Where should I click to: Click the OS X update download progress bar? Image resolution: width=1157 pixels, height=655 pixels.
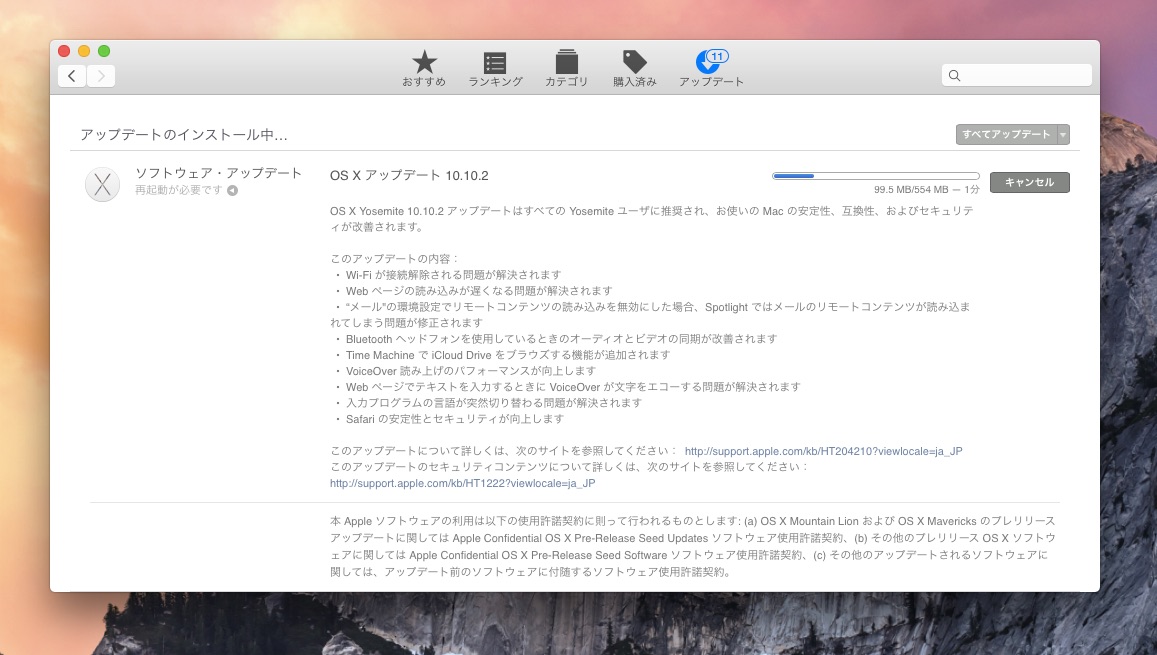click(x=876, y=176)
